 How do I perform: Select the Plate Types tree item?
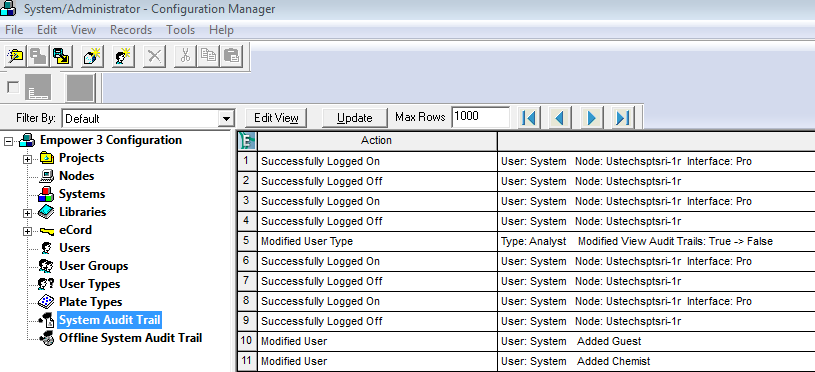(x=90, y=302)
